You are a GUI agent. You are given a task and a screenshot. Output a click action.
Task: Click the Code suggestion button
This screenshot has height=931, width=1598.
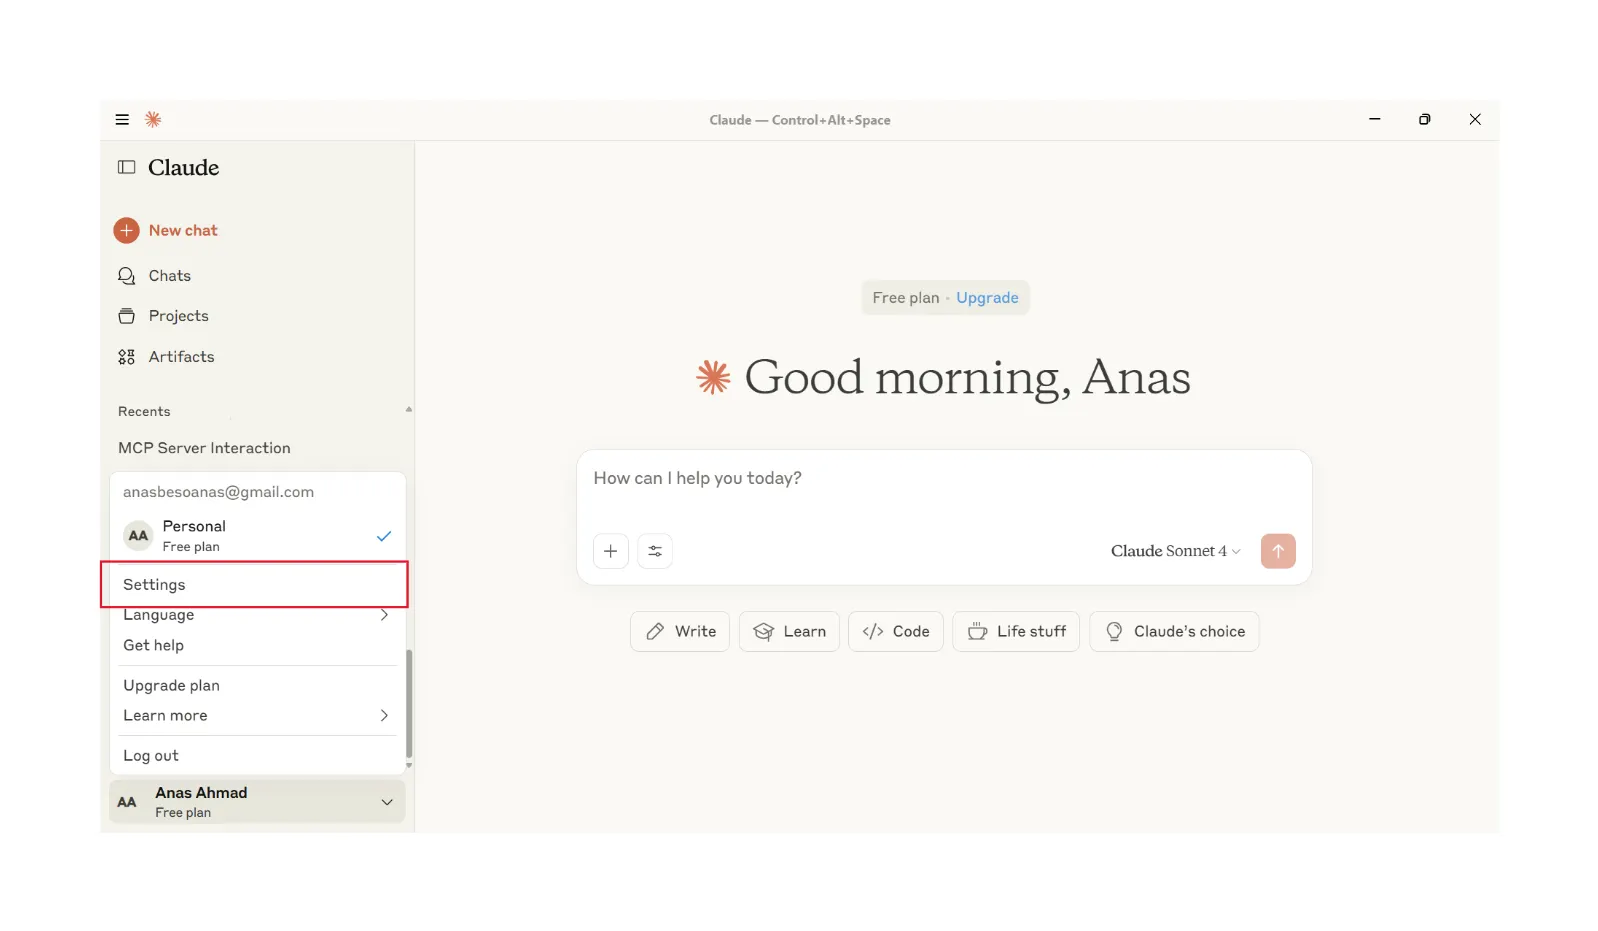pos(896,632)
